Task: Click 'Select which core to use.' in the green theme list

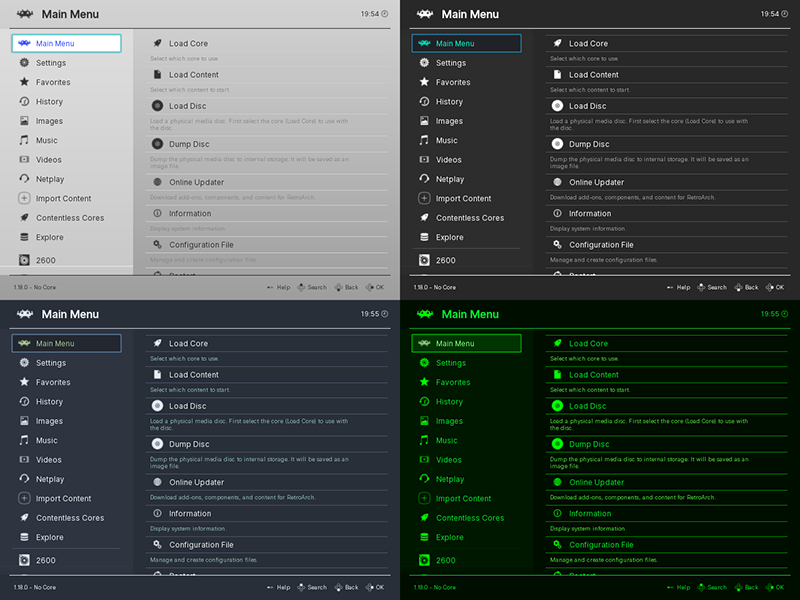Action: point(584,359)
